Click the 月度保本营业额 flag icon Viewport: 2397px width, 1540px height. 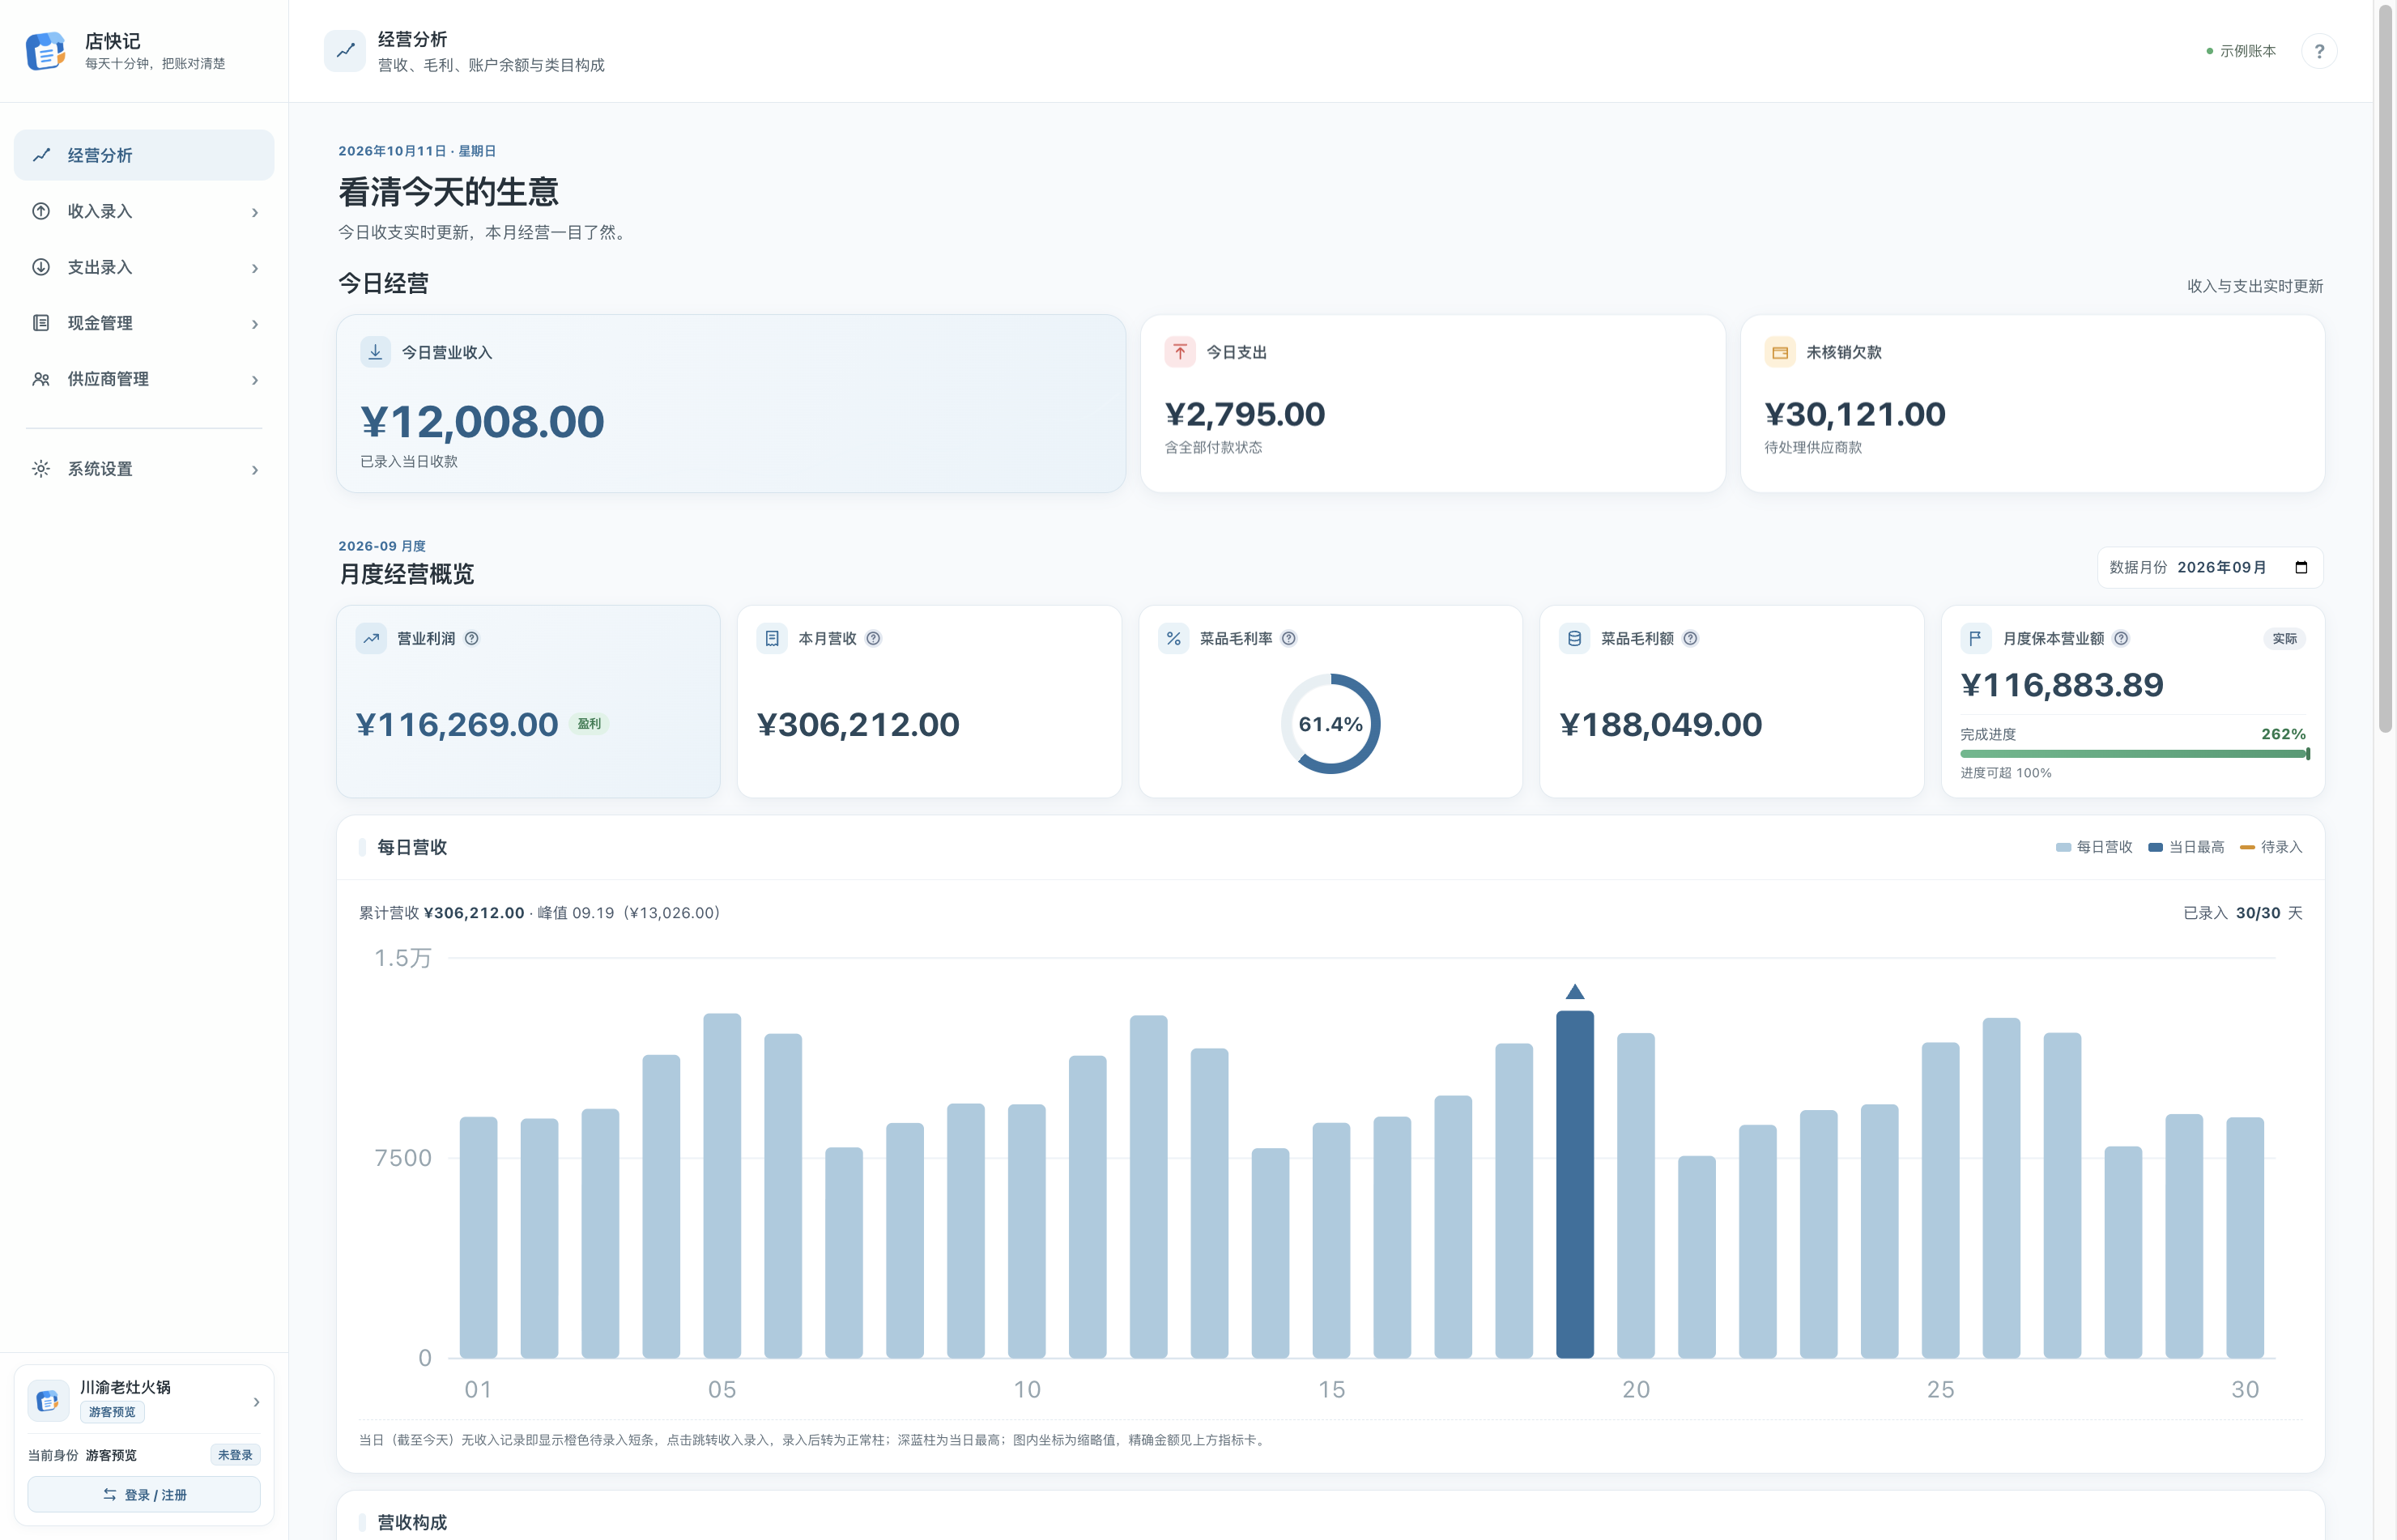point(1976,638)
